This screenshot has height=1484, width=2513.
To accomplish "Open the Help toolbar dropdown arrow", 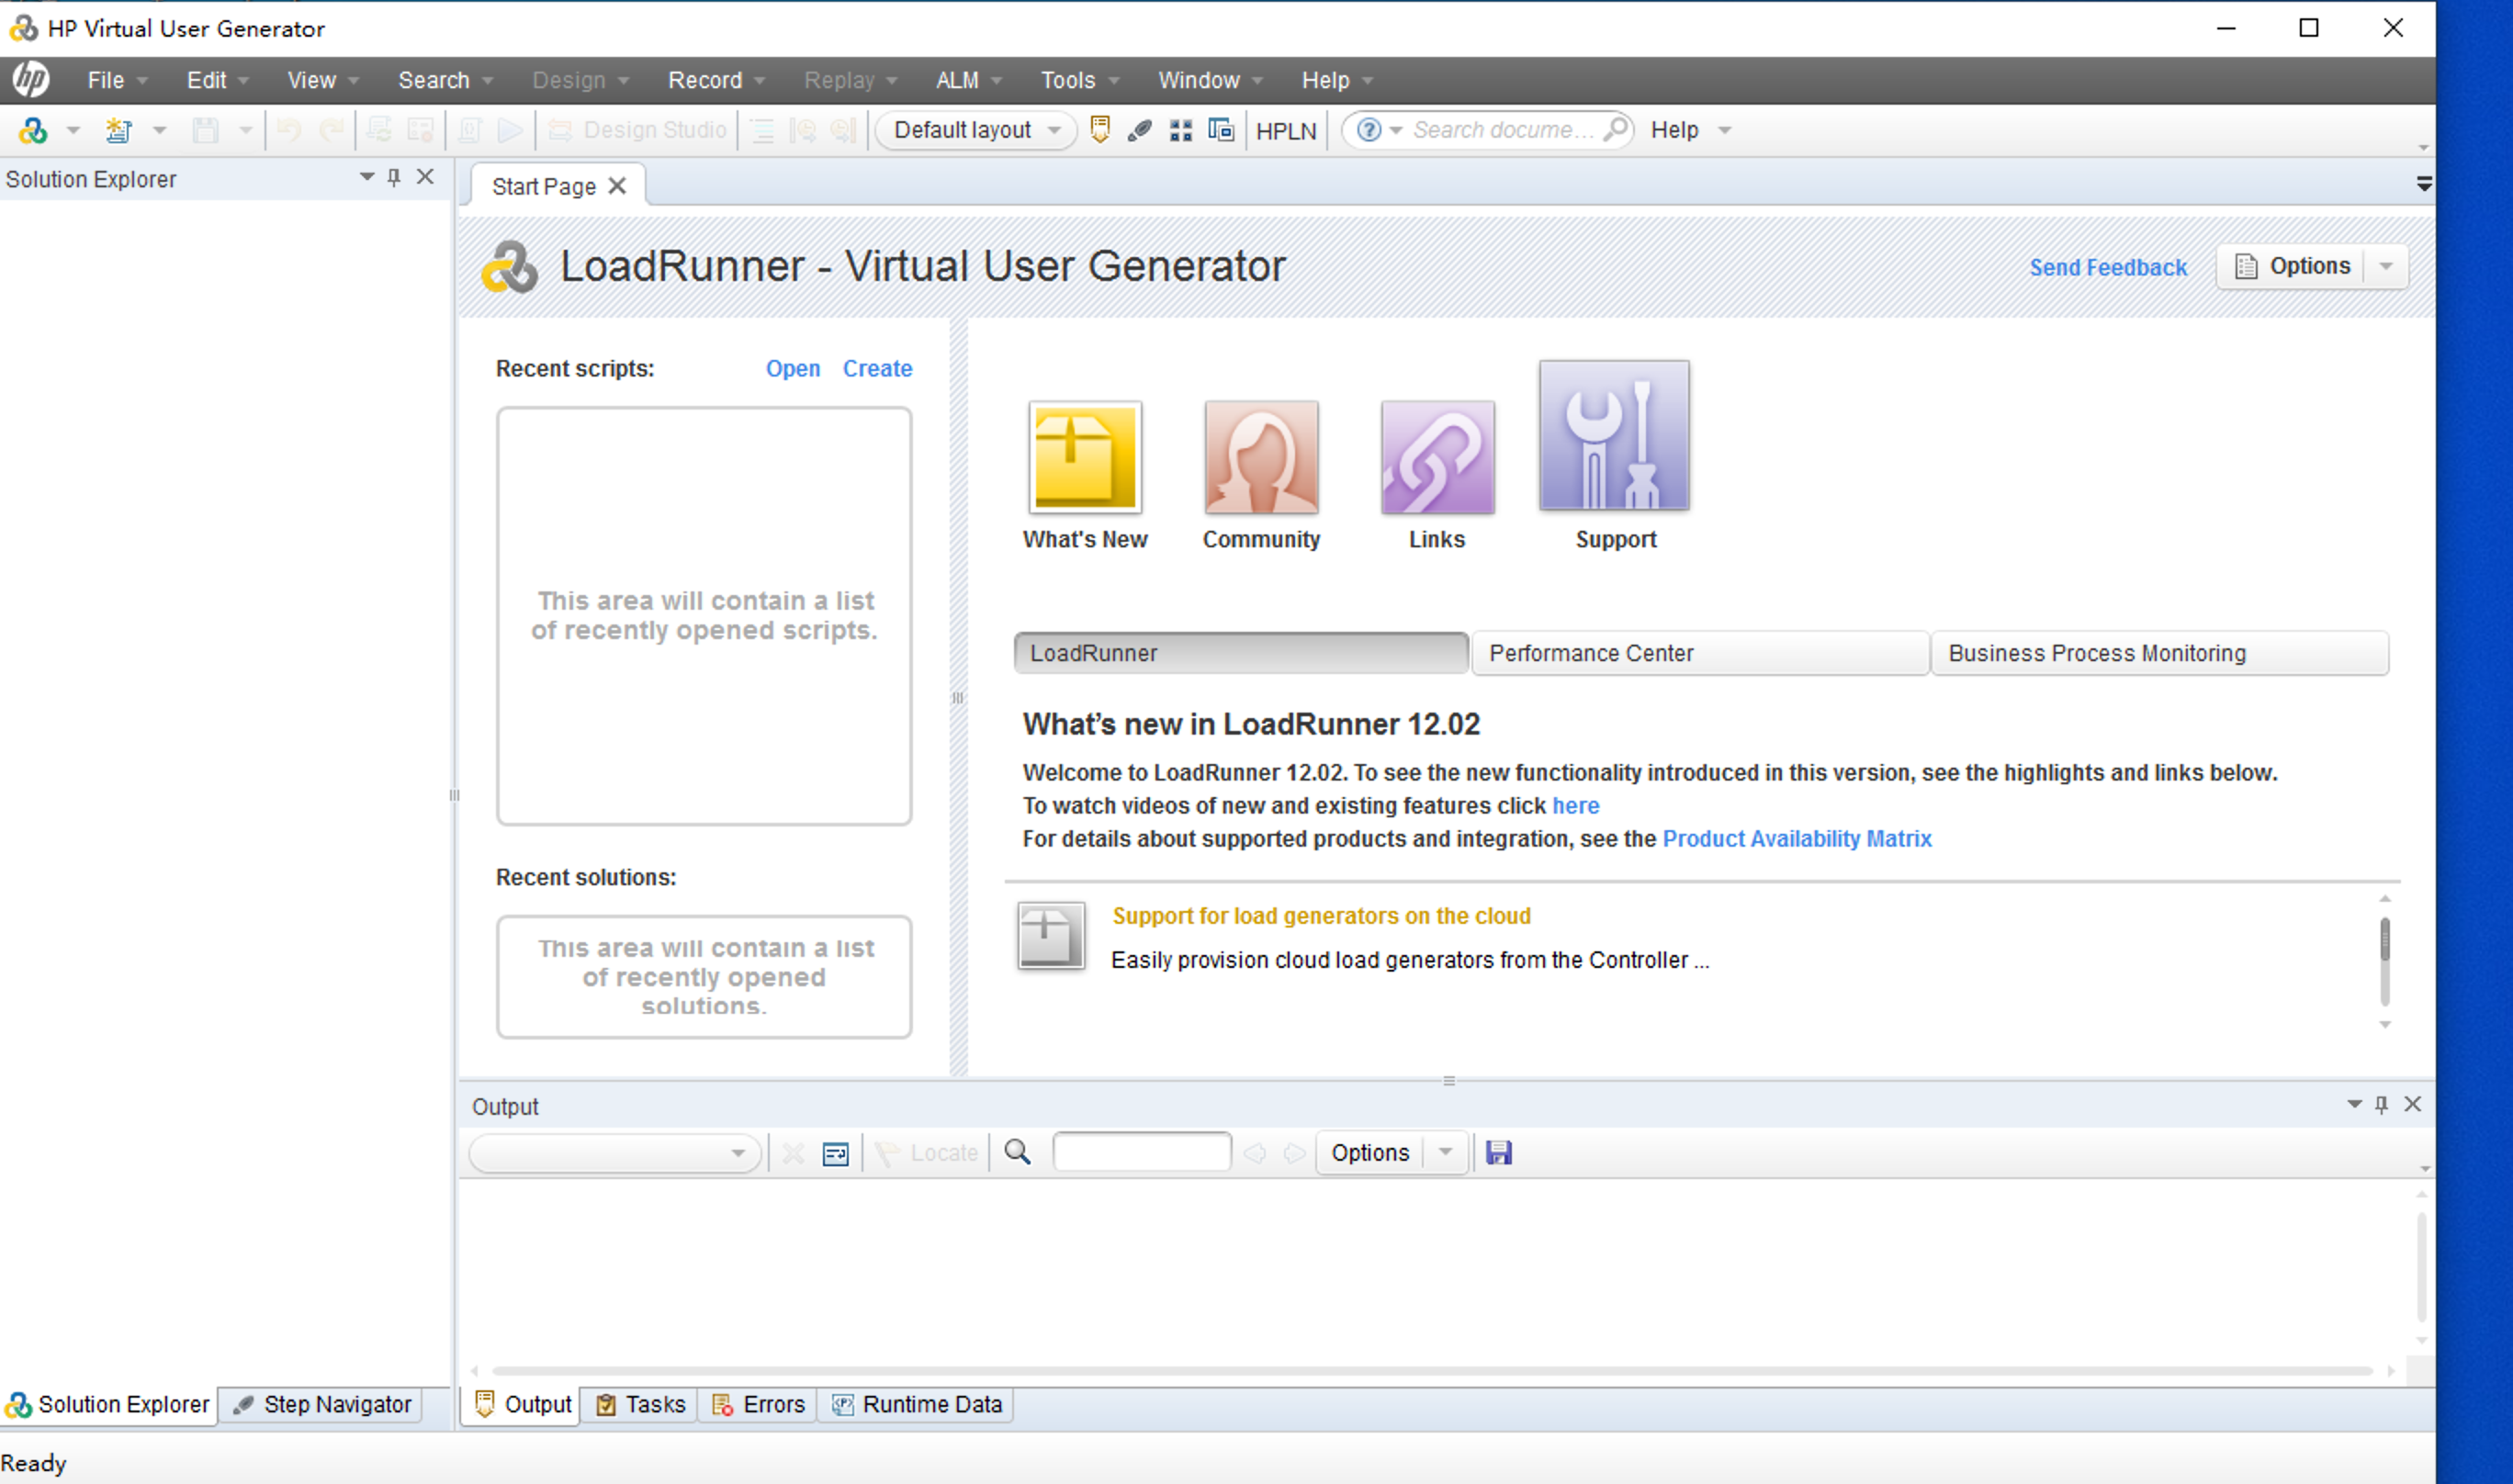I will (1724, 130).
